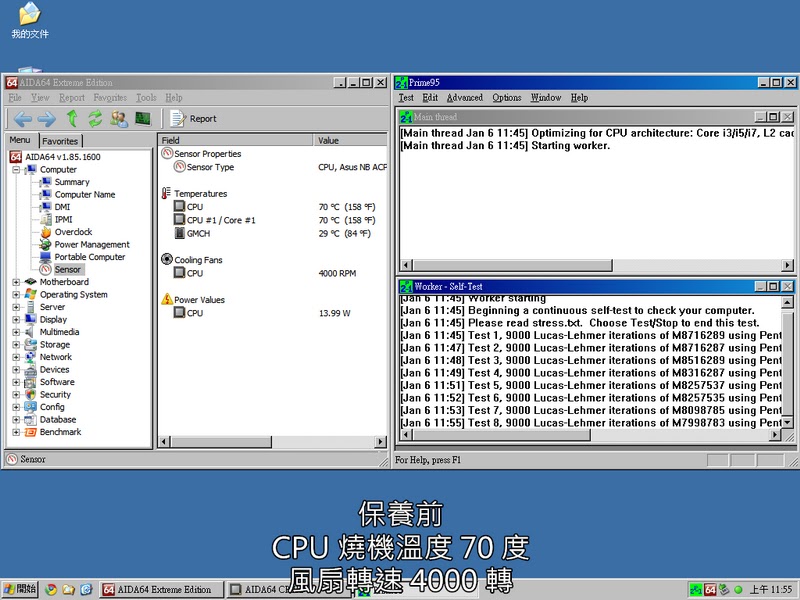This screenshot has height=600, width=800.
Task: Open the Favorites menu in AIDA64
Action: 110,97
